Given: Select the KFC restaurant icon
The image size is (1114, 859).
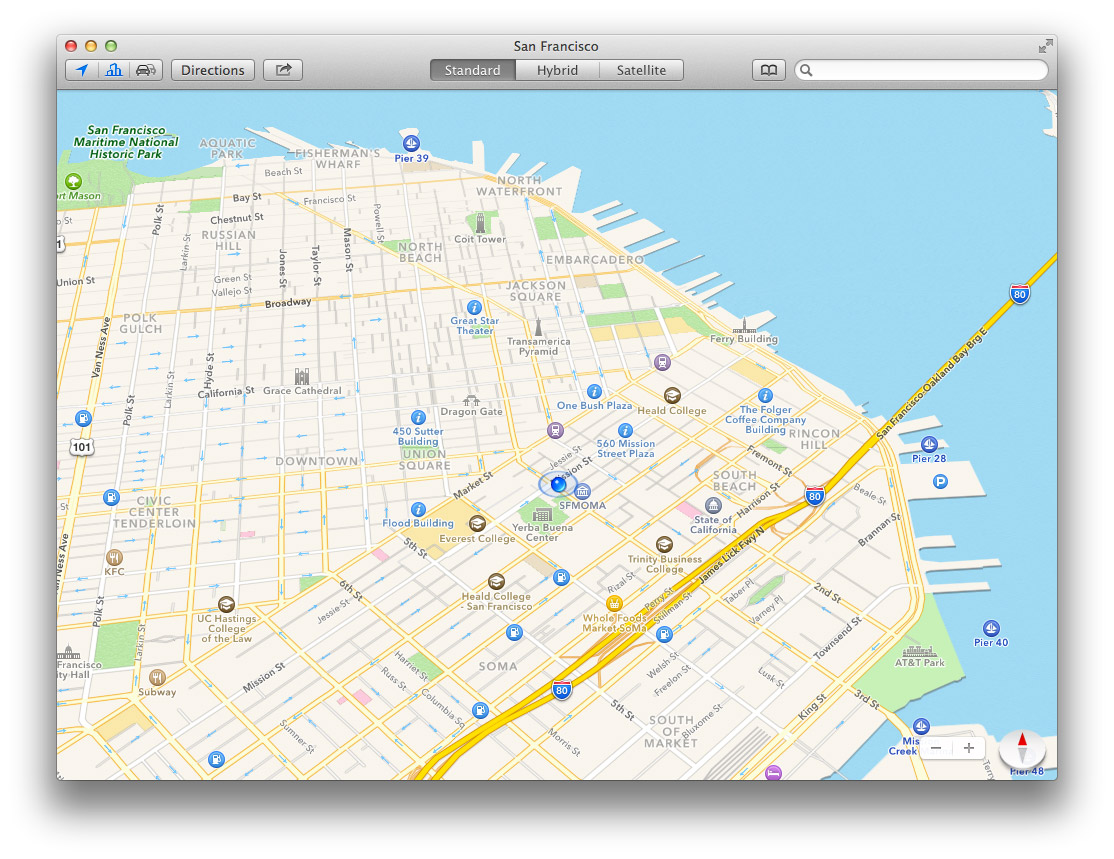Looking at the screenshot, I should 114,557.
